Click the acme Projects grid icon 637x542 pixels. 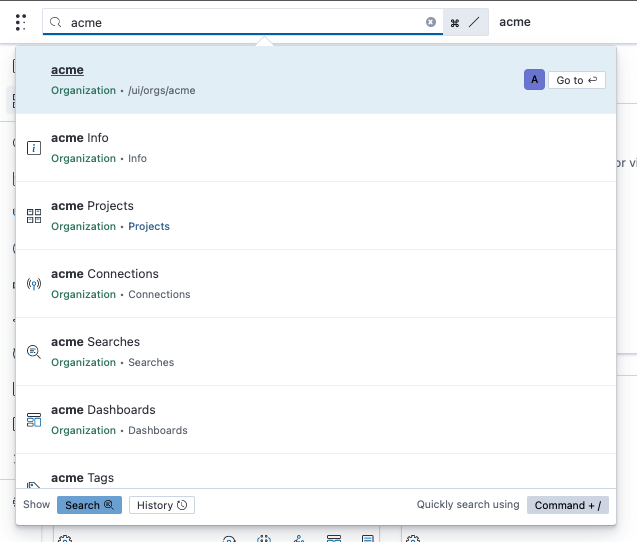[34, 216]
